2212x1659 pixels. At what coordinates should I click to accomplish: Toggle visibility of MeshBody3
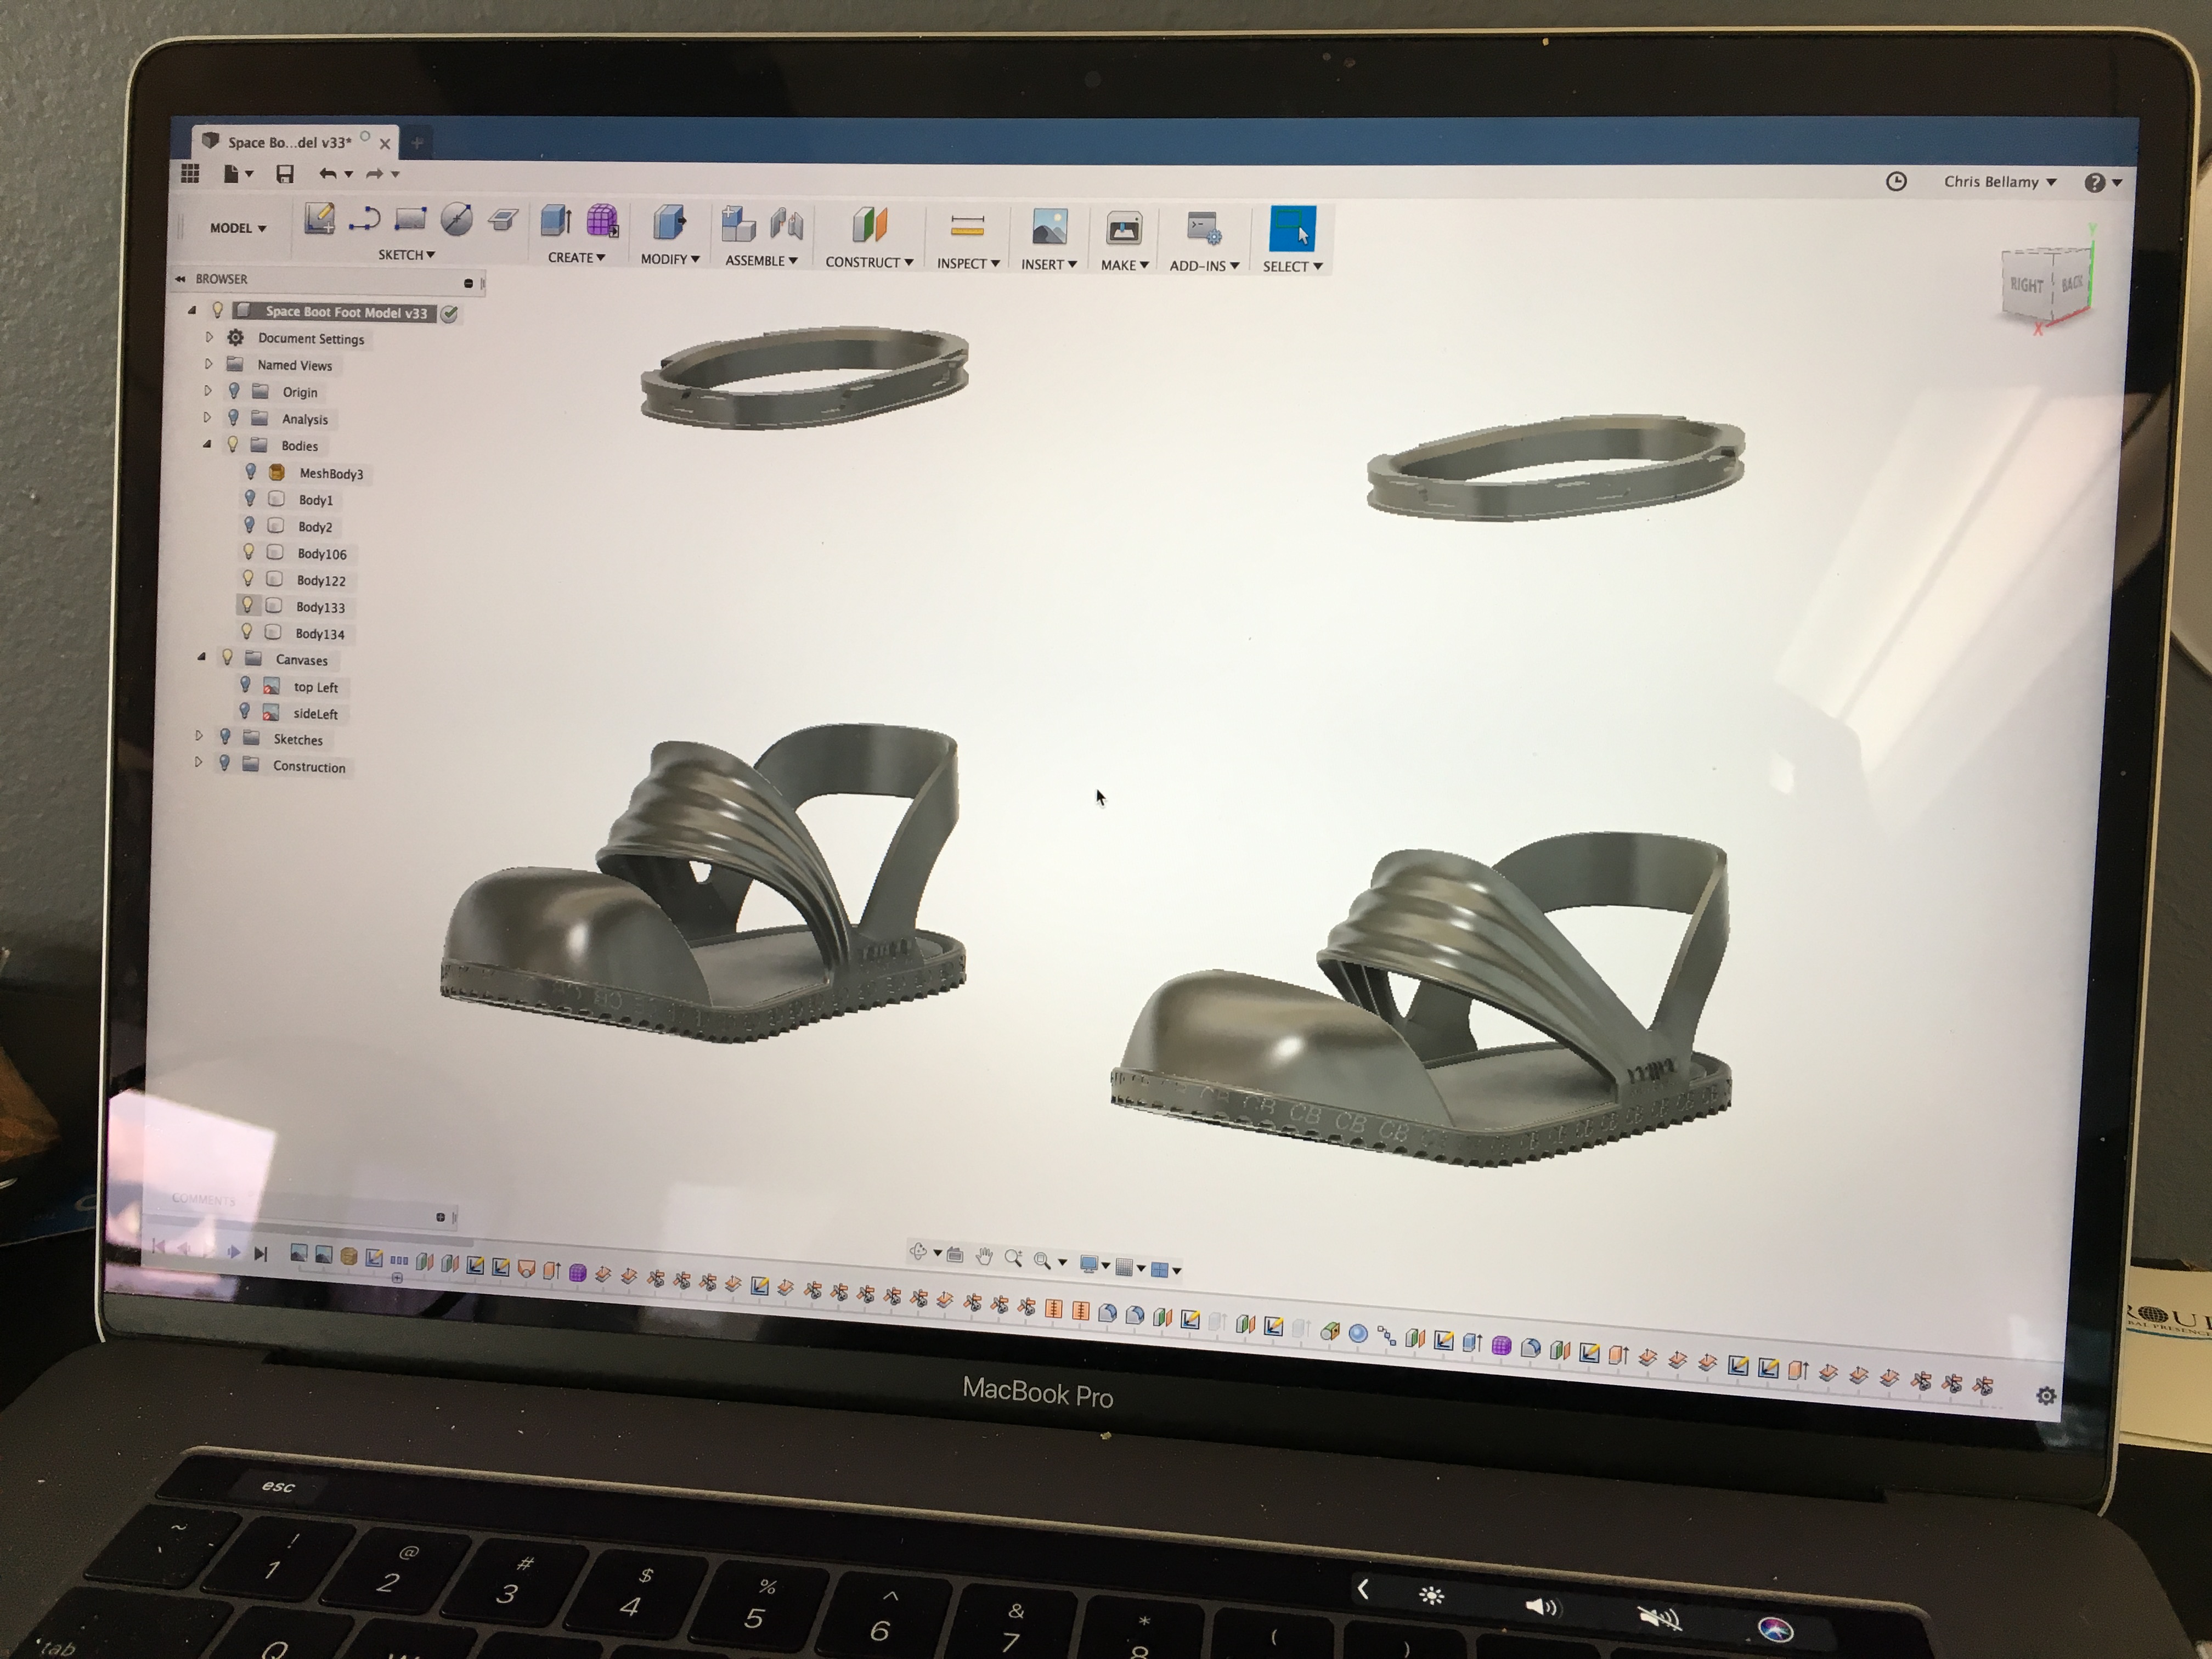(251, 472)
